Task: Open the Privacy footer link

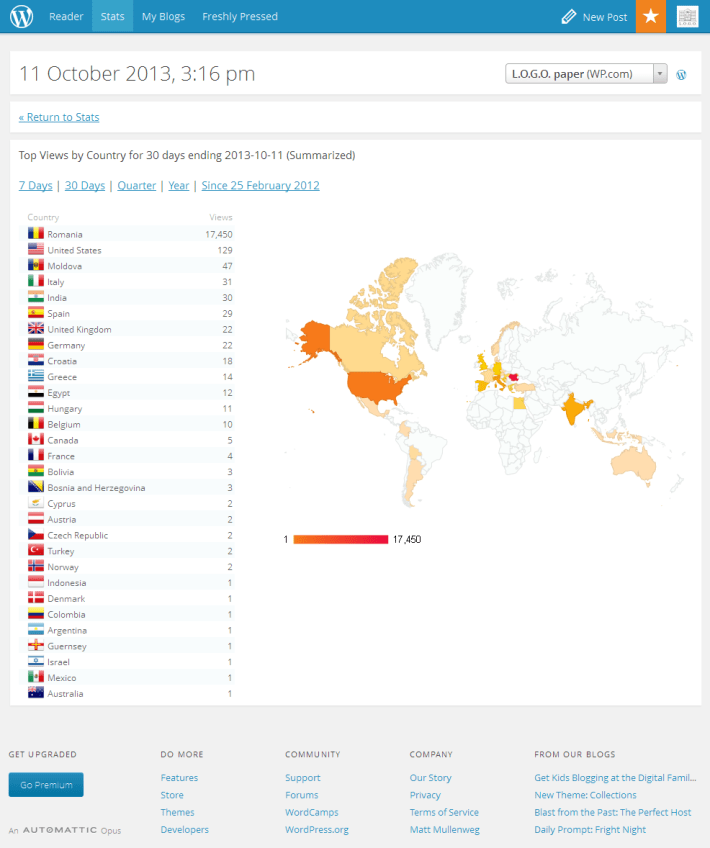Action: click(x=425, y=794)
